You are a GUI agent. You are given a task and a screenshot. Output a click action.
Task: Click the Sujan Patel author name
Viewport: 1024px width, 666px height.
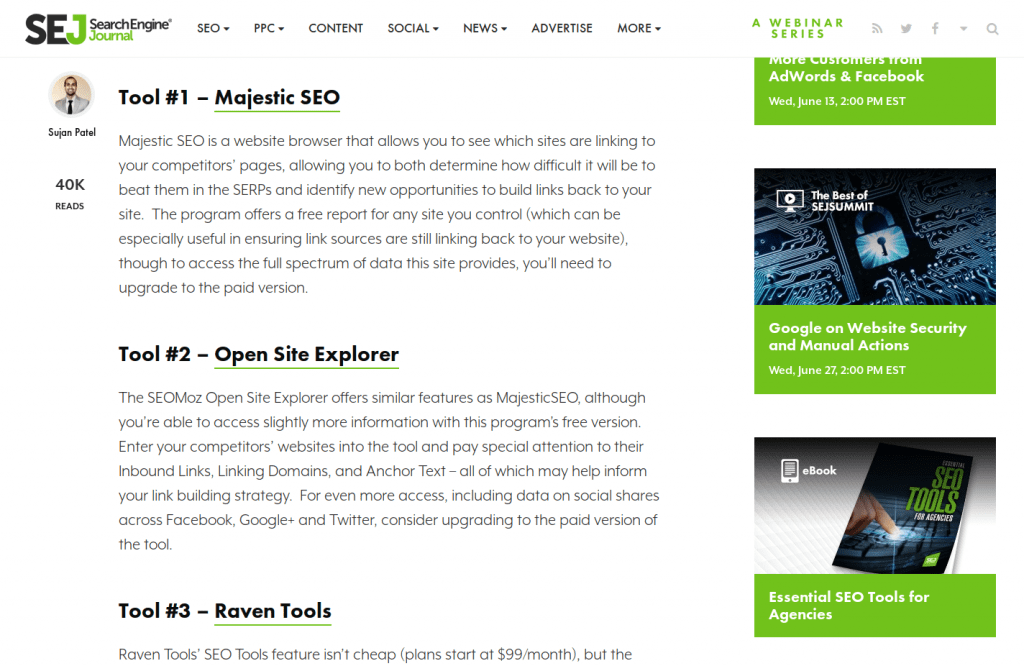tap(71, 133)
